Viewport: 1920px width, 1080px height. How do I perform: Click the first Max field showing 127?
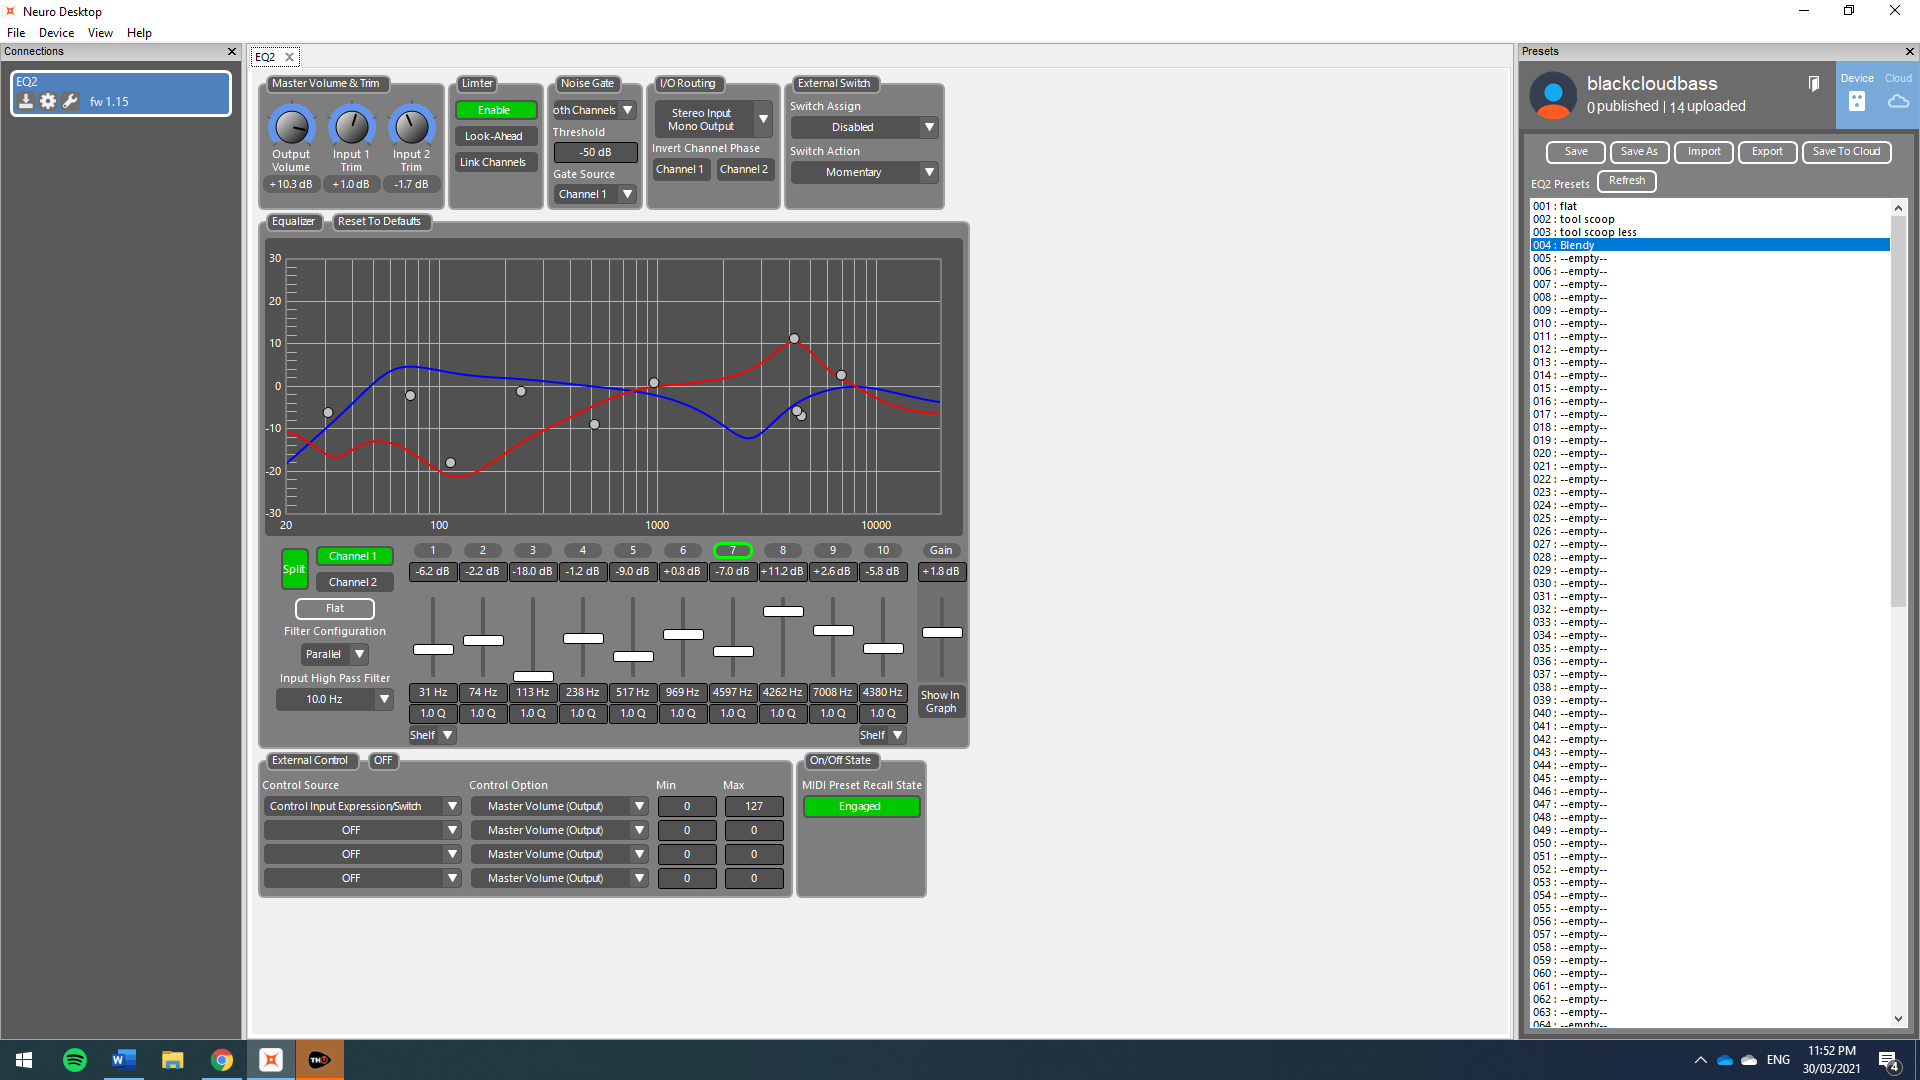(754, 806)
